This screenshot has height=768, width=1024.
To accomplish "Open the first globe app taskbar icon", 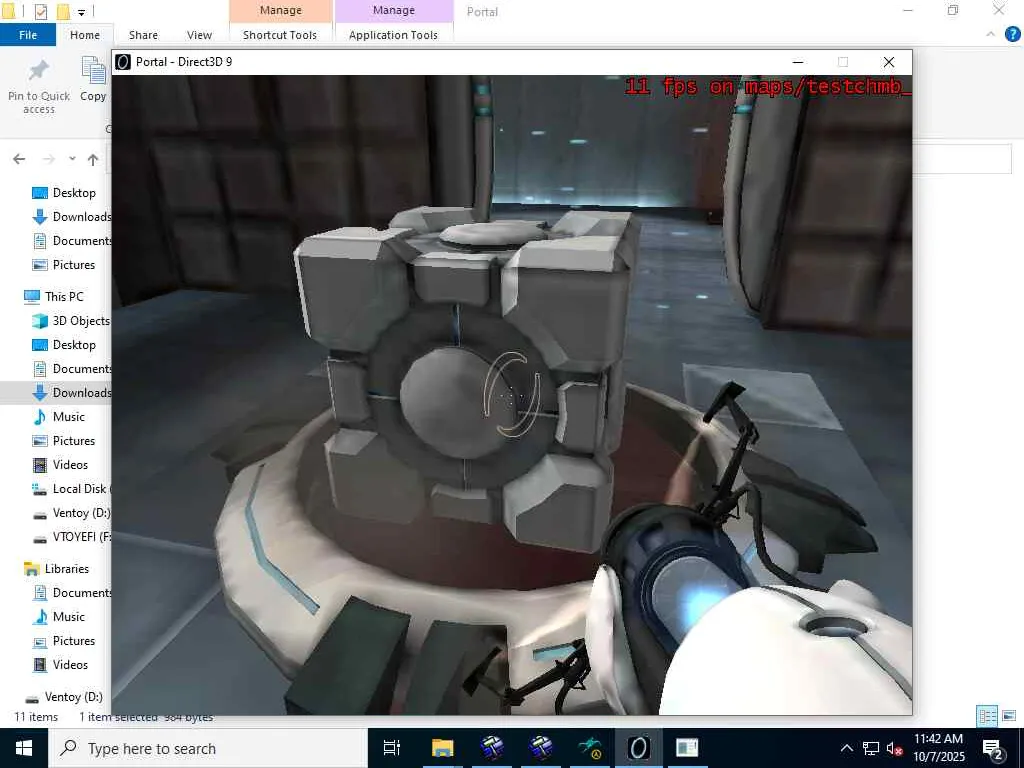I will (x=492, y=748).
